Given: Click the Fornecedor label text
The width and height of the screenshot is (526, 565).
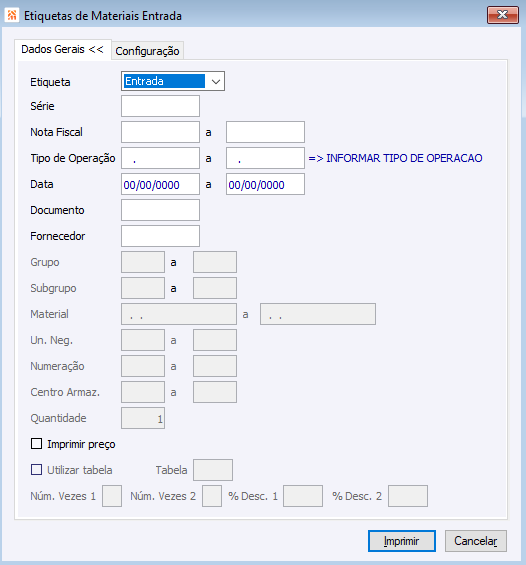Looking at the screenshot, I should coord(58,236).
